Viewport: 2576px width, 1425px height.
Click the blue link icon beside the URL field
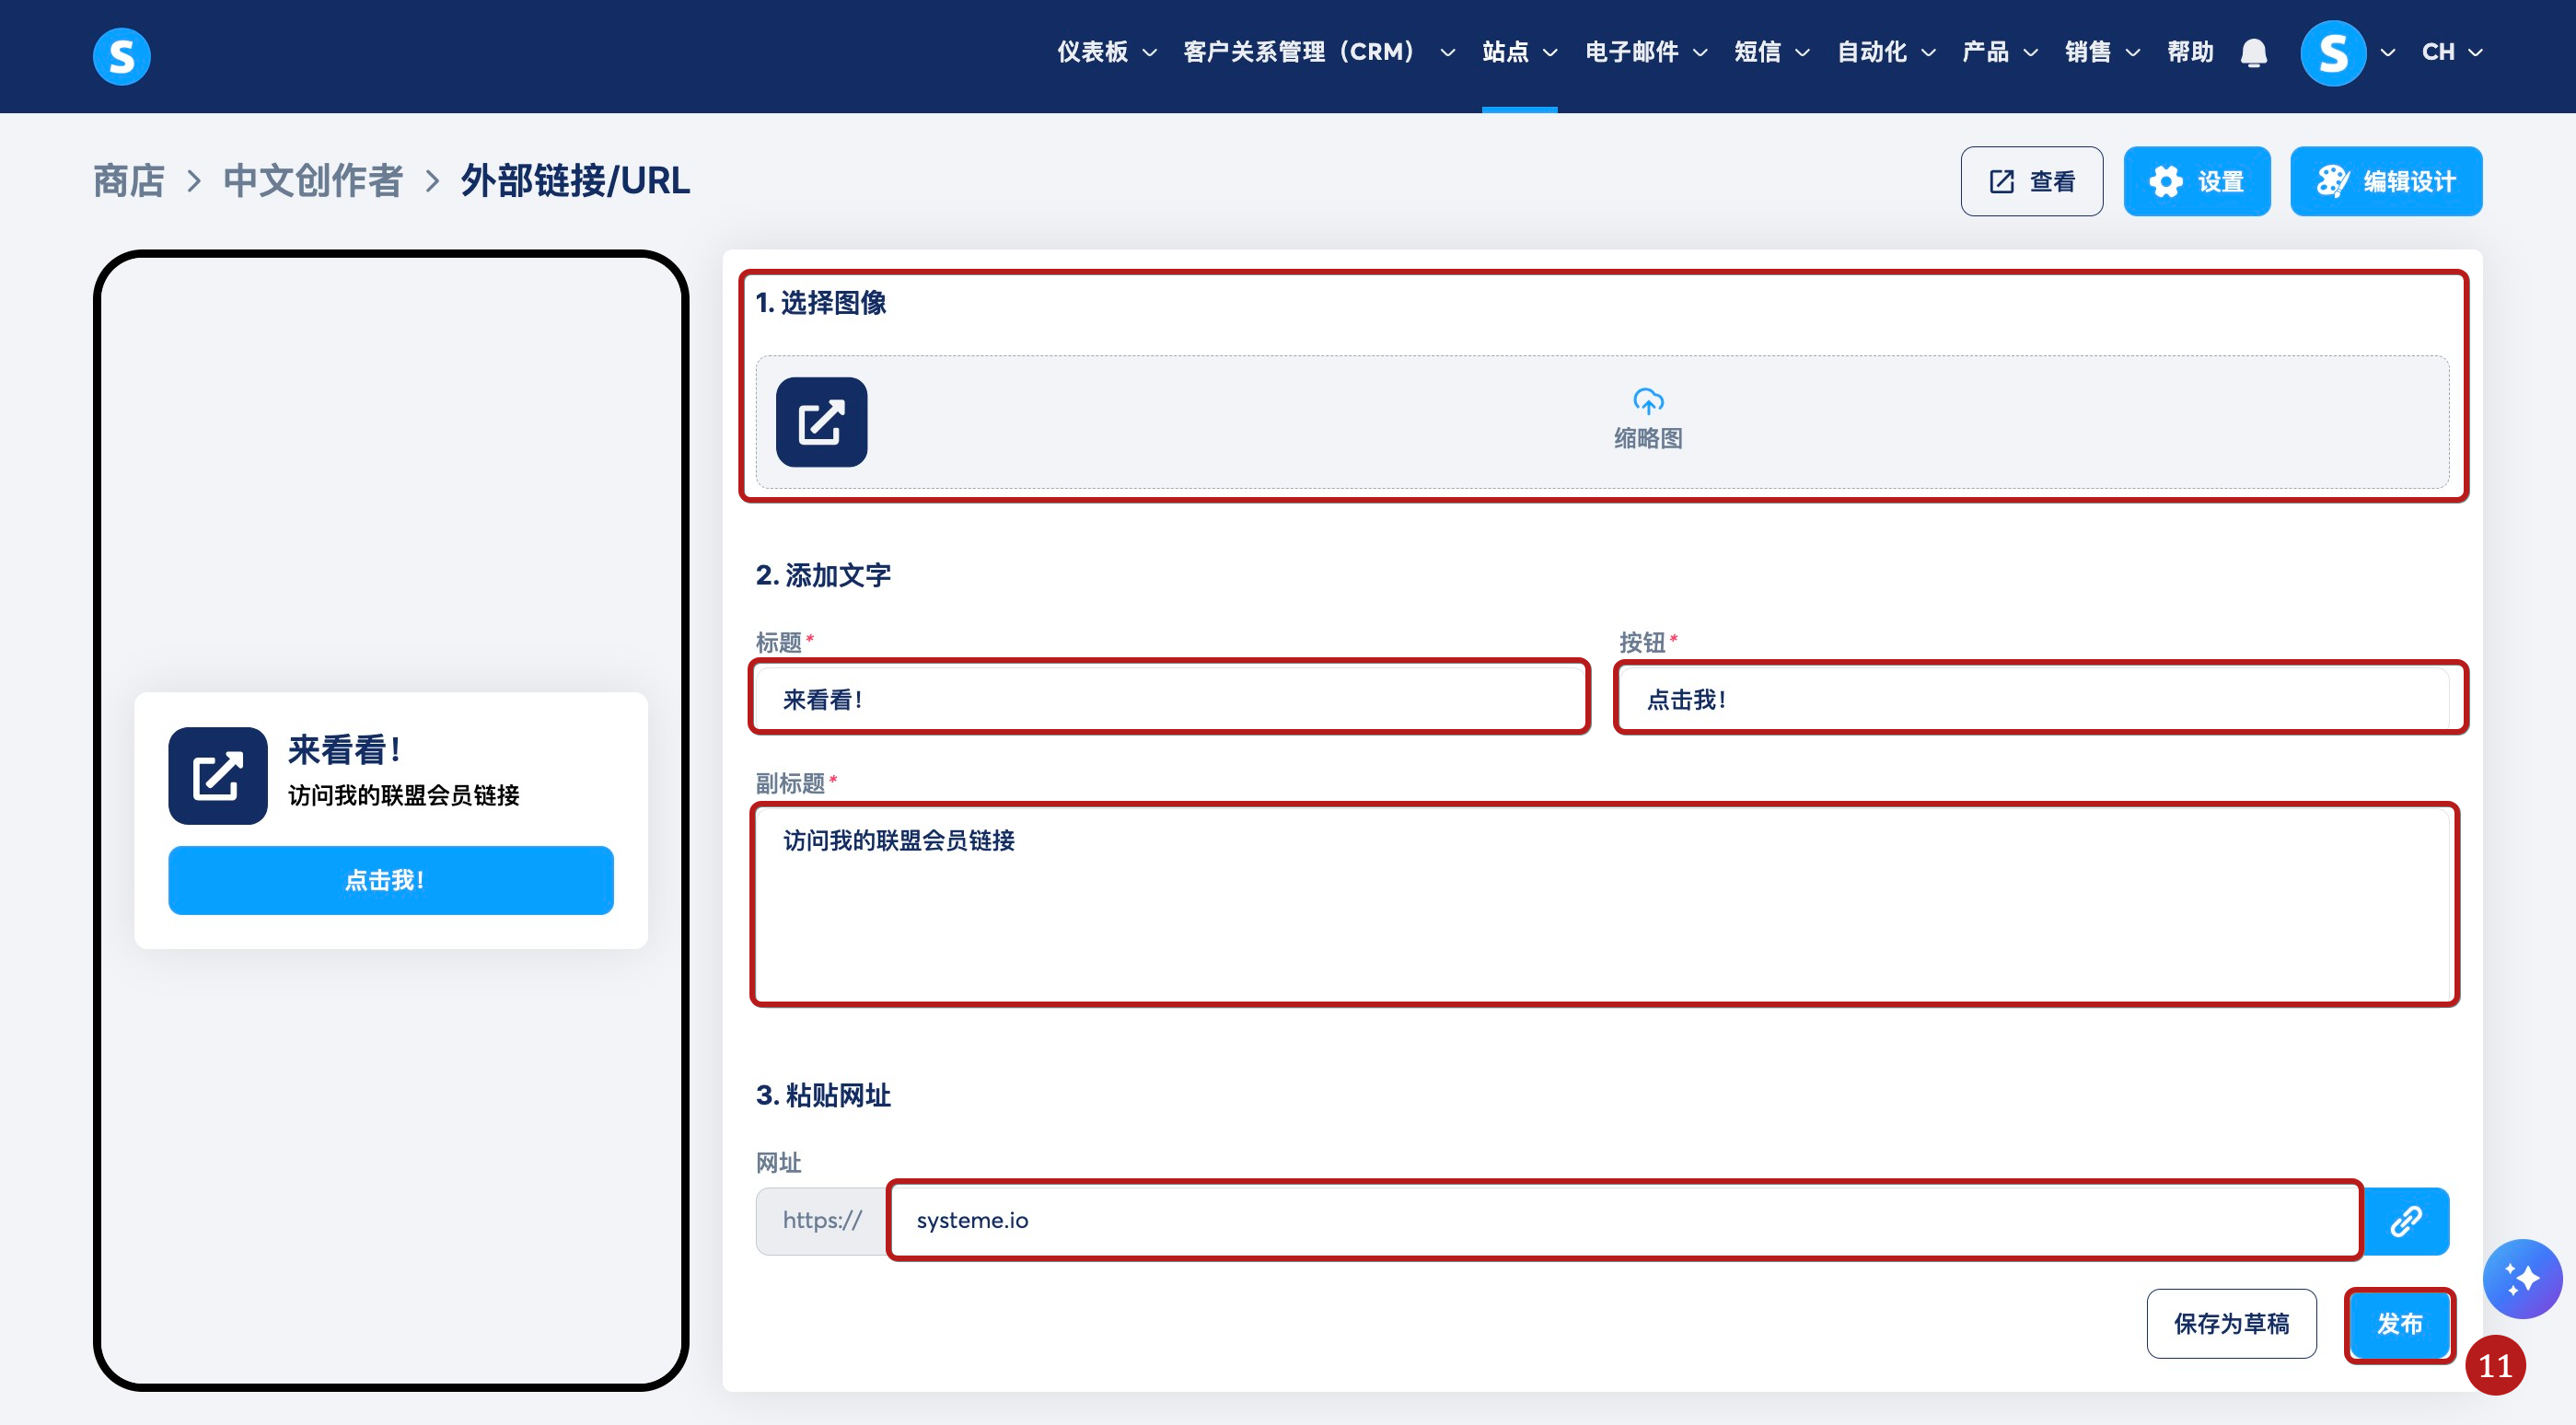(2405, 1221)
